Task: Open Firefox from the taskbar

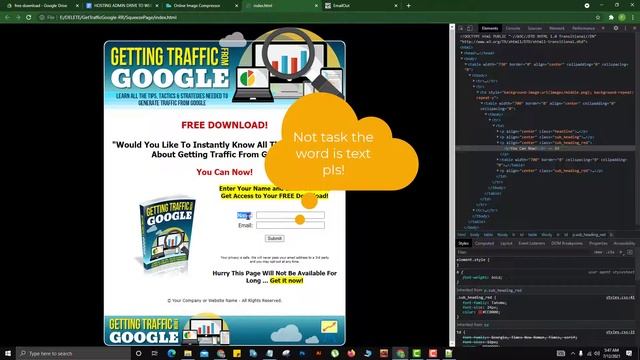Action: (x=351, y=353)
